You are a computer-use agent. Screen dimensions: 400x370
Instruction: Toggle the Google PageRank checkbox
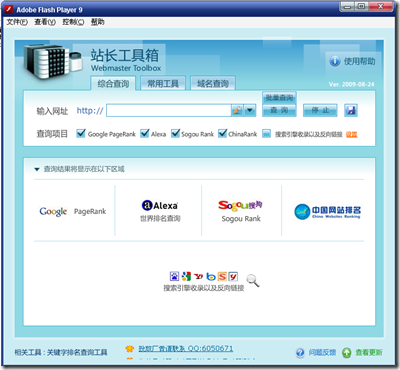81,133
